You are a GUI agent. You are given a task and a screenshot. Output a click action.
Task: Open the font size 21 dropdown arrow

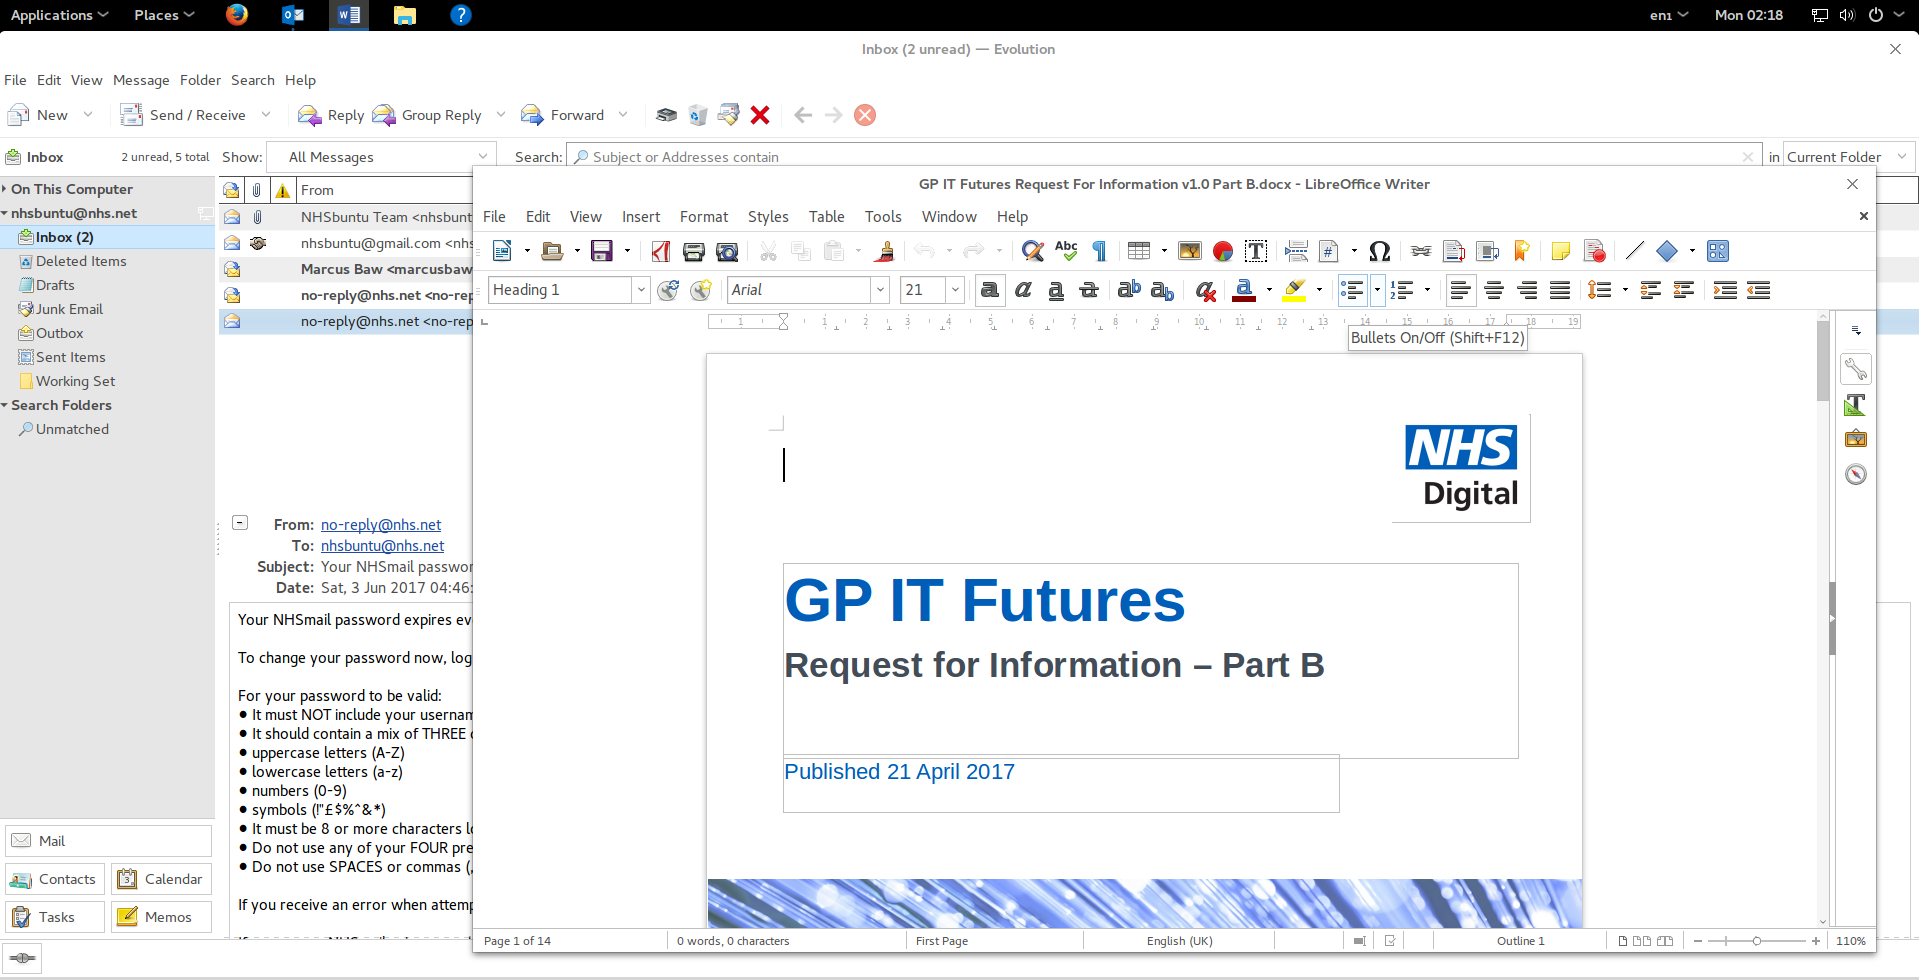955,290
